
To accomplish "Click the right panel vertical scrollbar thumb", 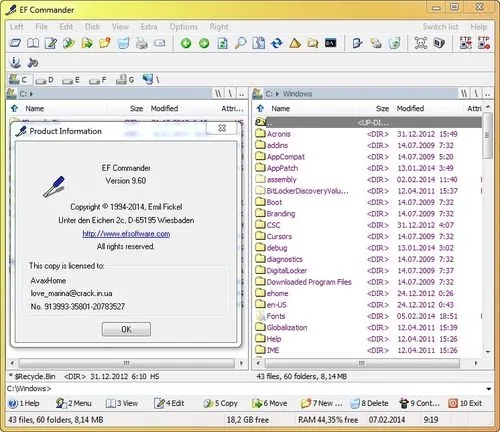I will pyautogui.click(x=488, y=135).
